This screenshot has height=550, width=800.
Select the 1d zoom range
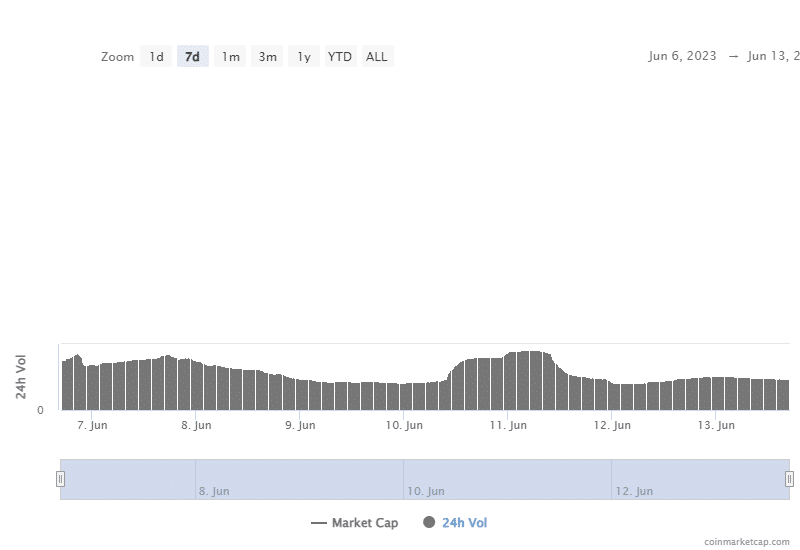(156, 57)
